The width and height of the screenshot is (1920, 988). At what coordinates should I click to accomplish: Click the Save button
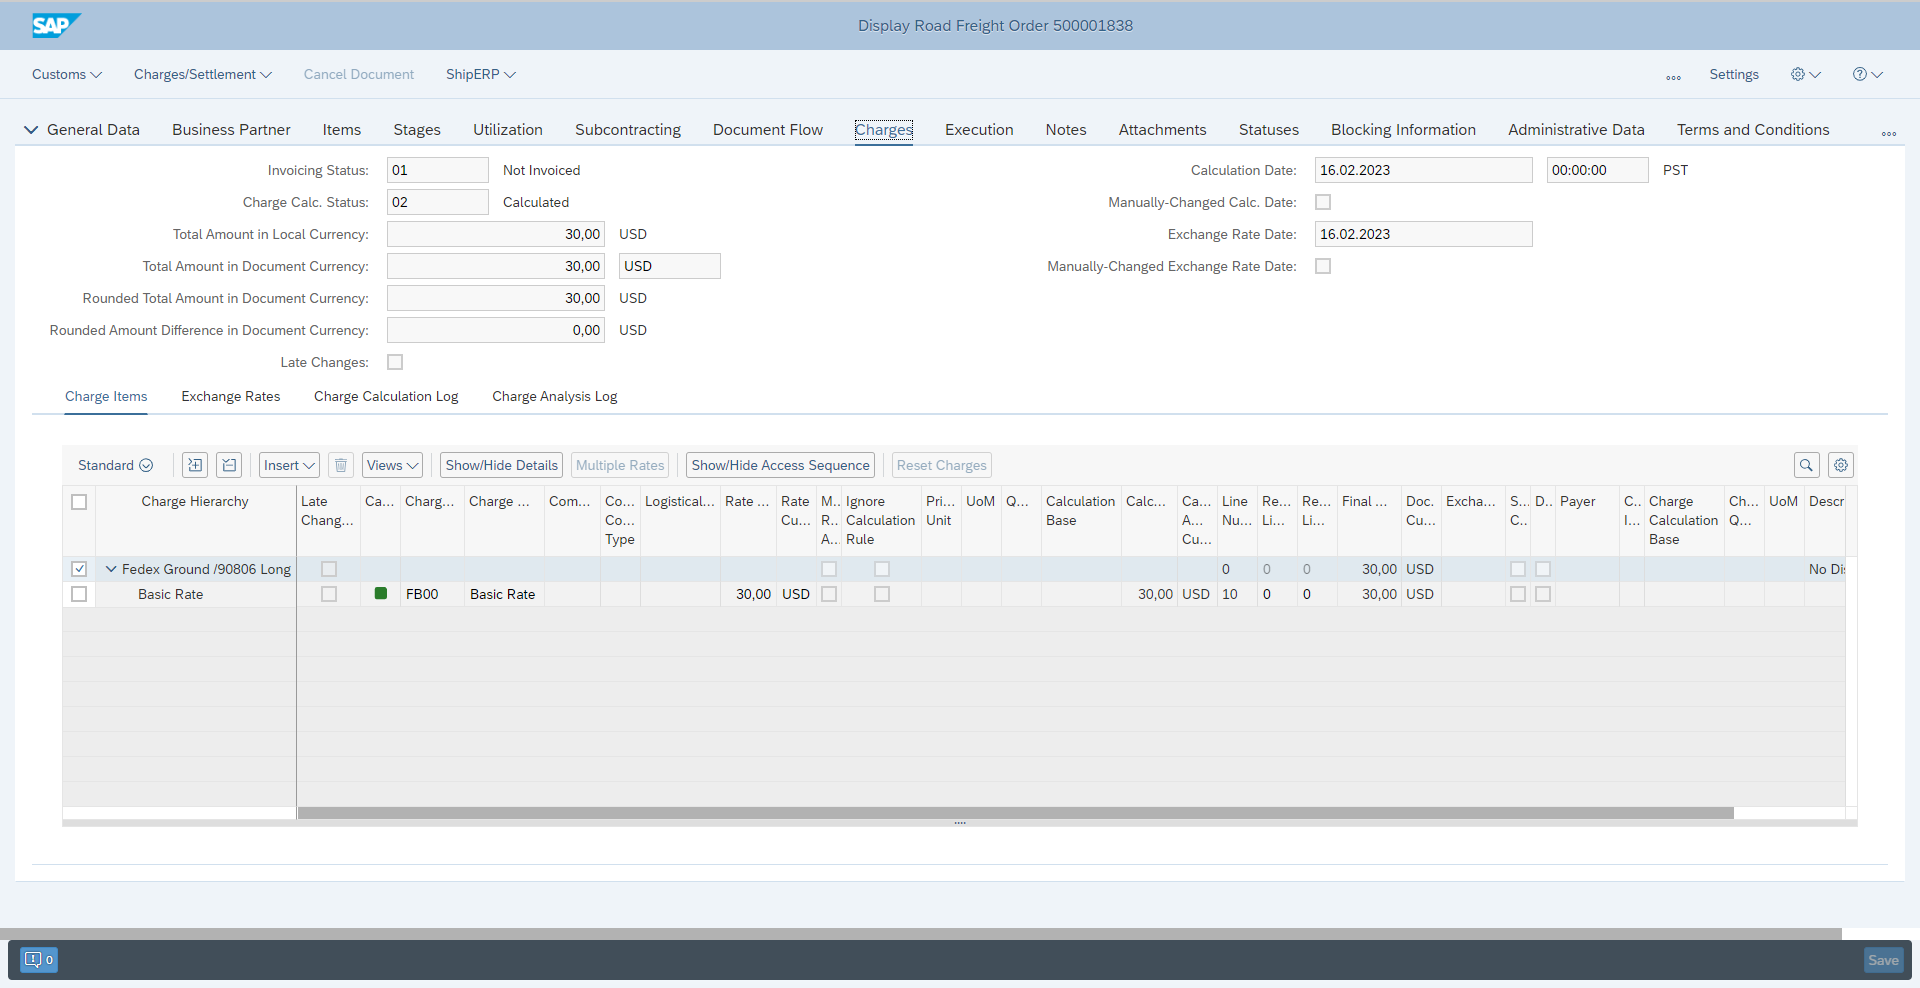click(1883, 960)
